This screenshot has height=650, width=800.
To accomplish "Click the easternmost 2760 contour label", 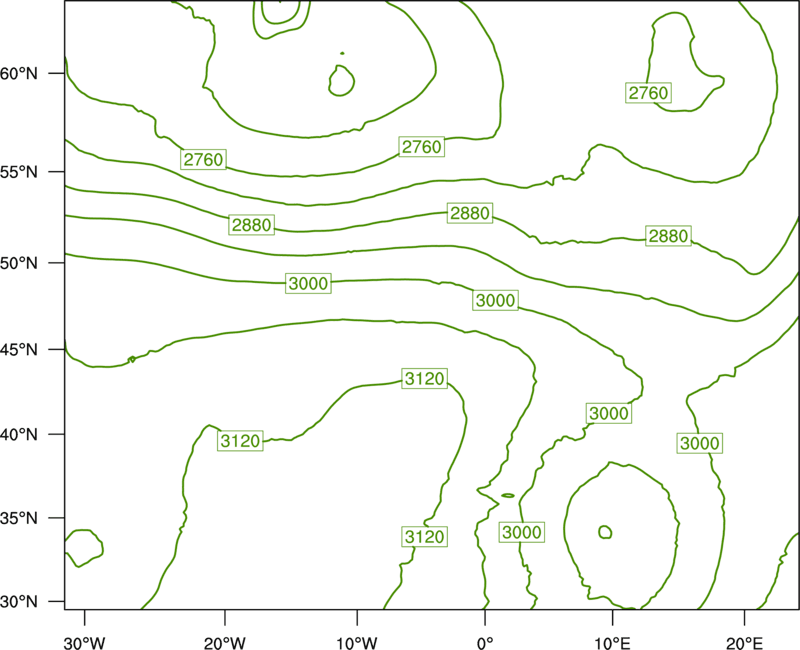I will [x=648, y=93].
